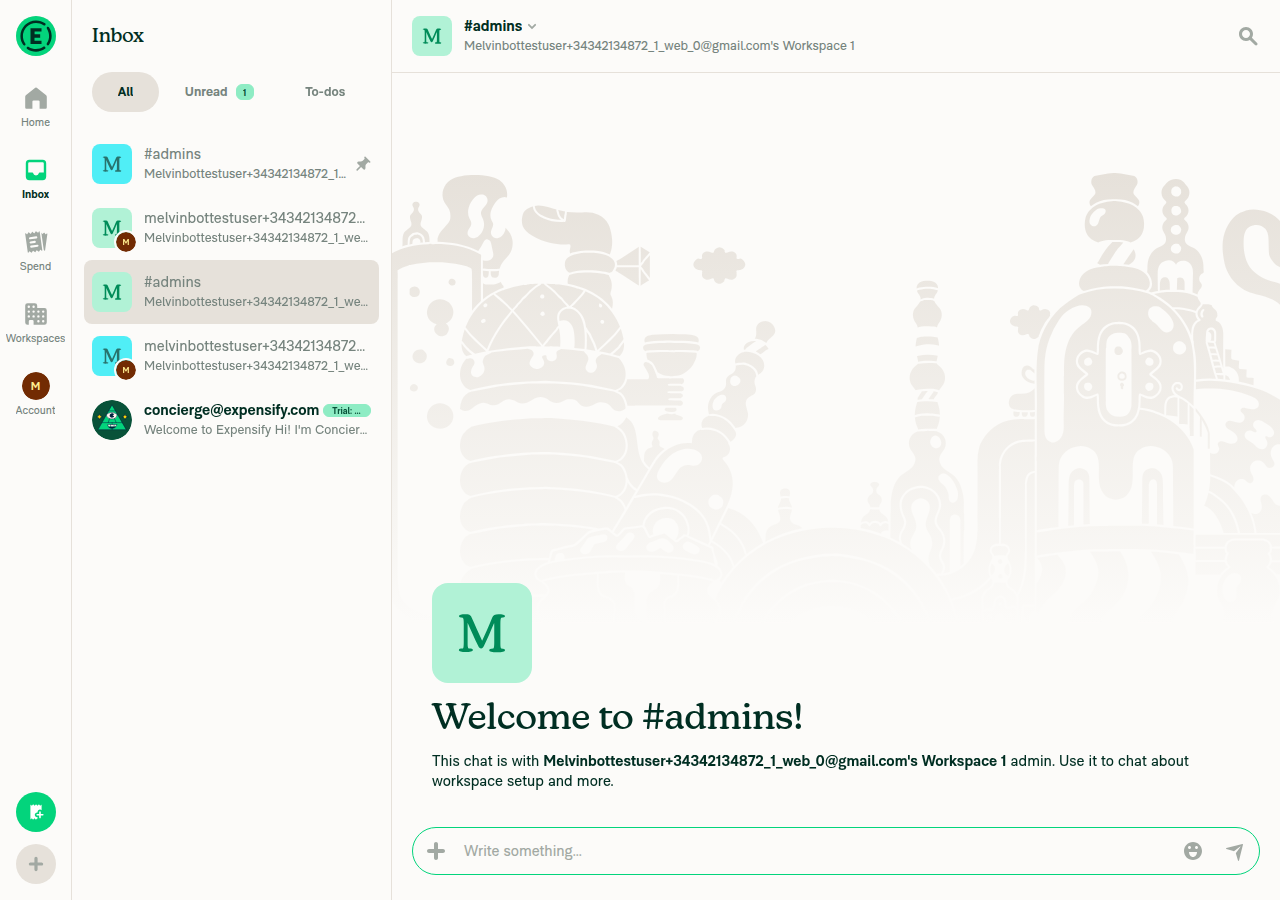Open the concierge@expensify.com chat

tap(231, 420)
